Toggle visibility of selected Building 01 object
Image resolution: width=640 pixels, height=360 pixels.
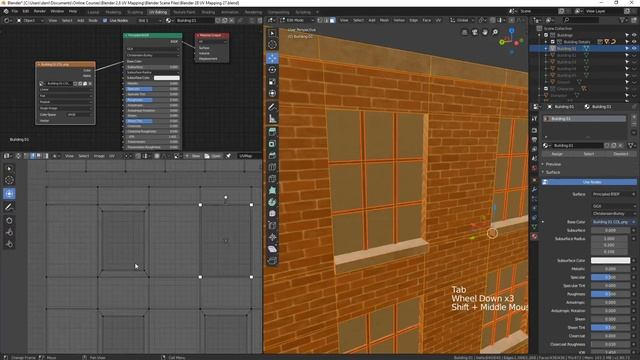pyautogui.click(x=634, y=48)
